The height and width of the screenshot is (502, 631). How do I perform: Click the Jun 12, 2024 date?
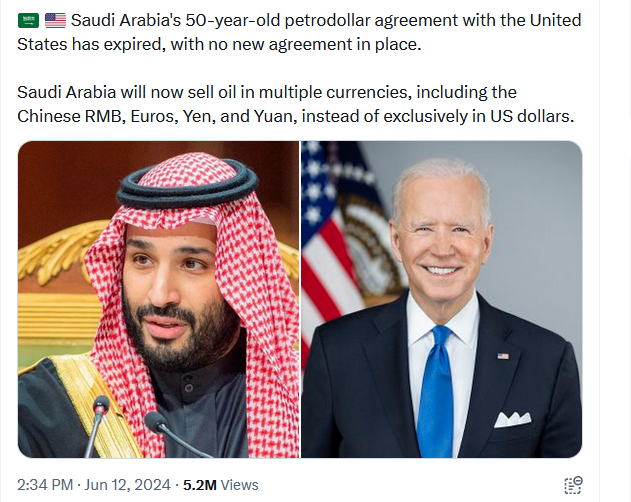point(129,485)
